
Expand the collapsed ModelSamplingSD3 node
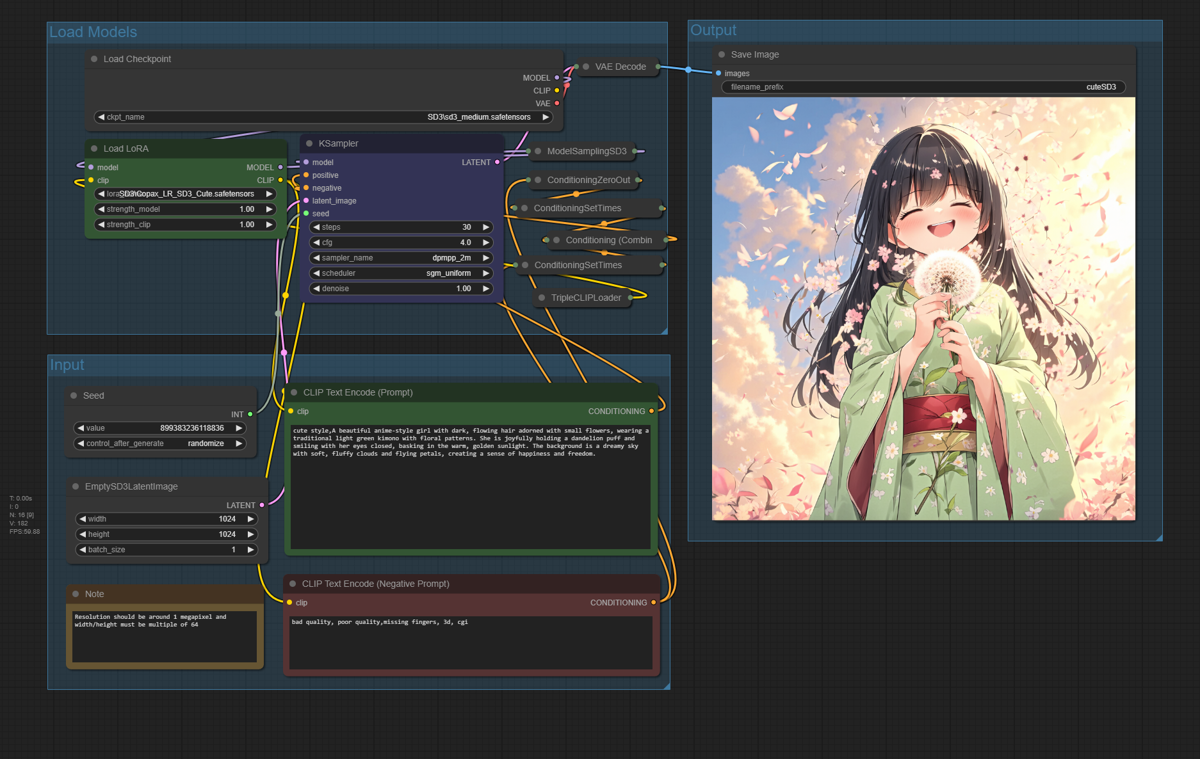pos(538,152)
